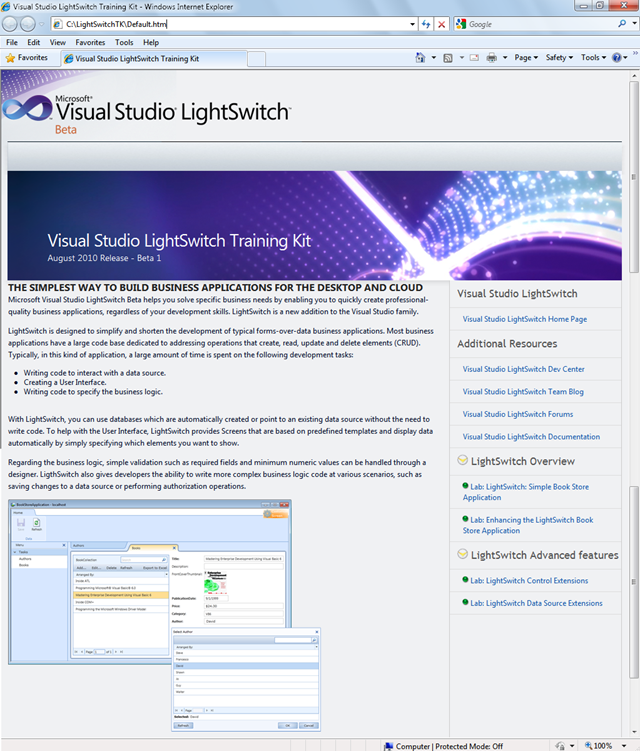640x751 pixels.
Task: Click the Refresh icon beside address bar
Action: 426,24
